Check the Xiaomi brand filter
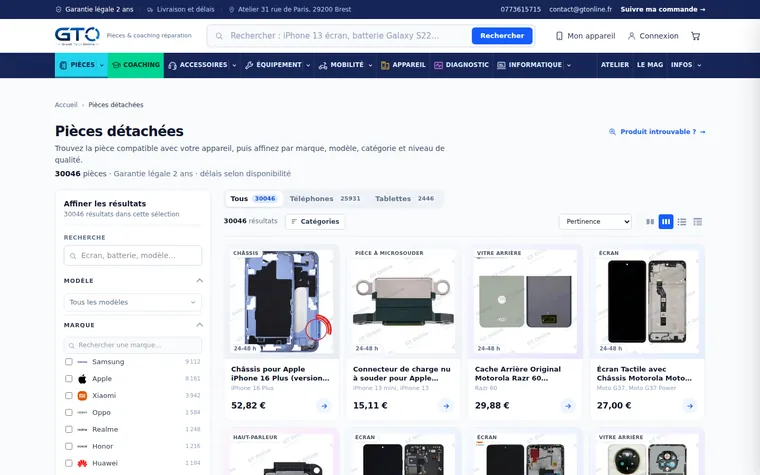Viewport: 760px width, 475px height. pyautogui.click(x=69, y=396)
